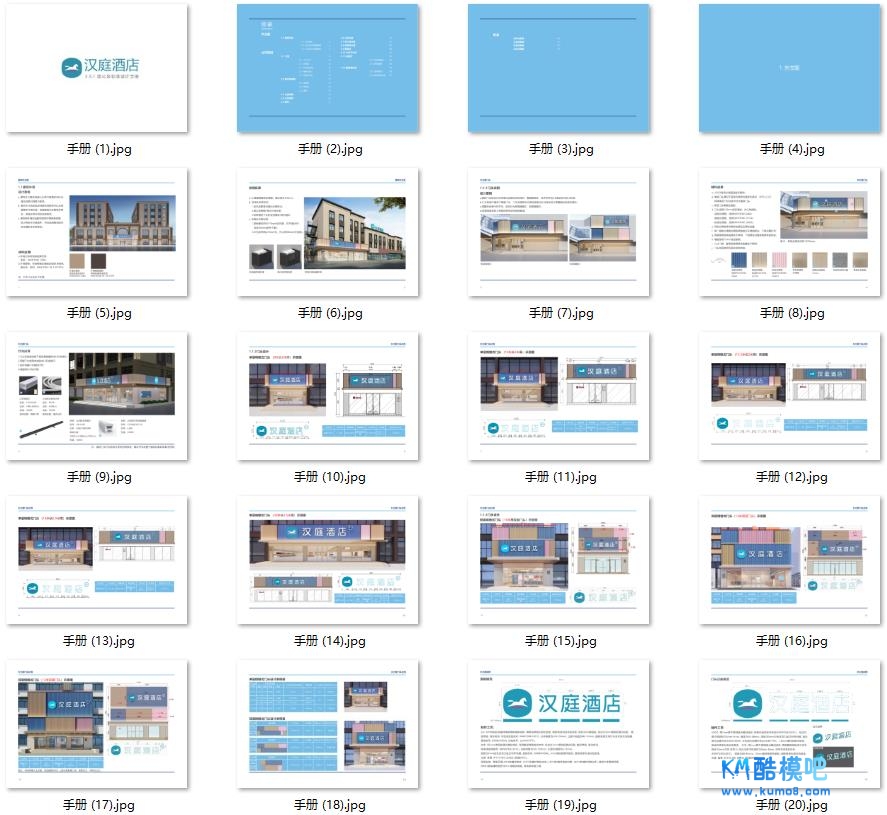This screenshot has height=815, width=887.
Task: Select the 手册 (17).jpg thumbnail image
Action: pos(97,724)
